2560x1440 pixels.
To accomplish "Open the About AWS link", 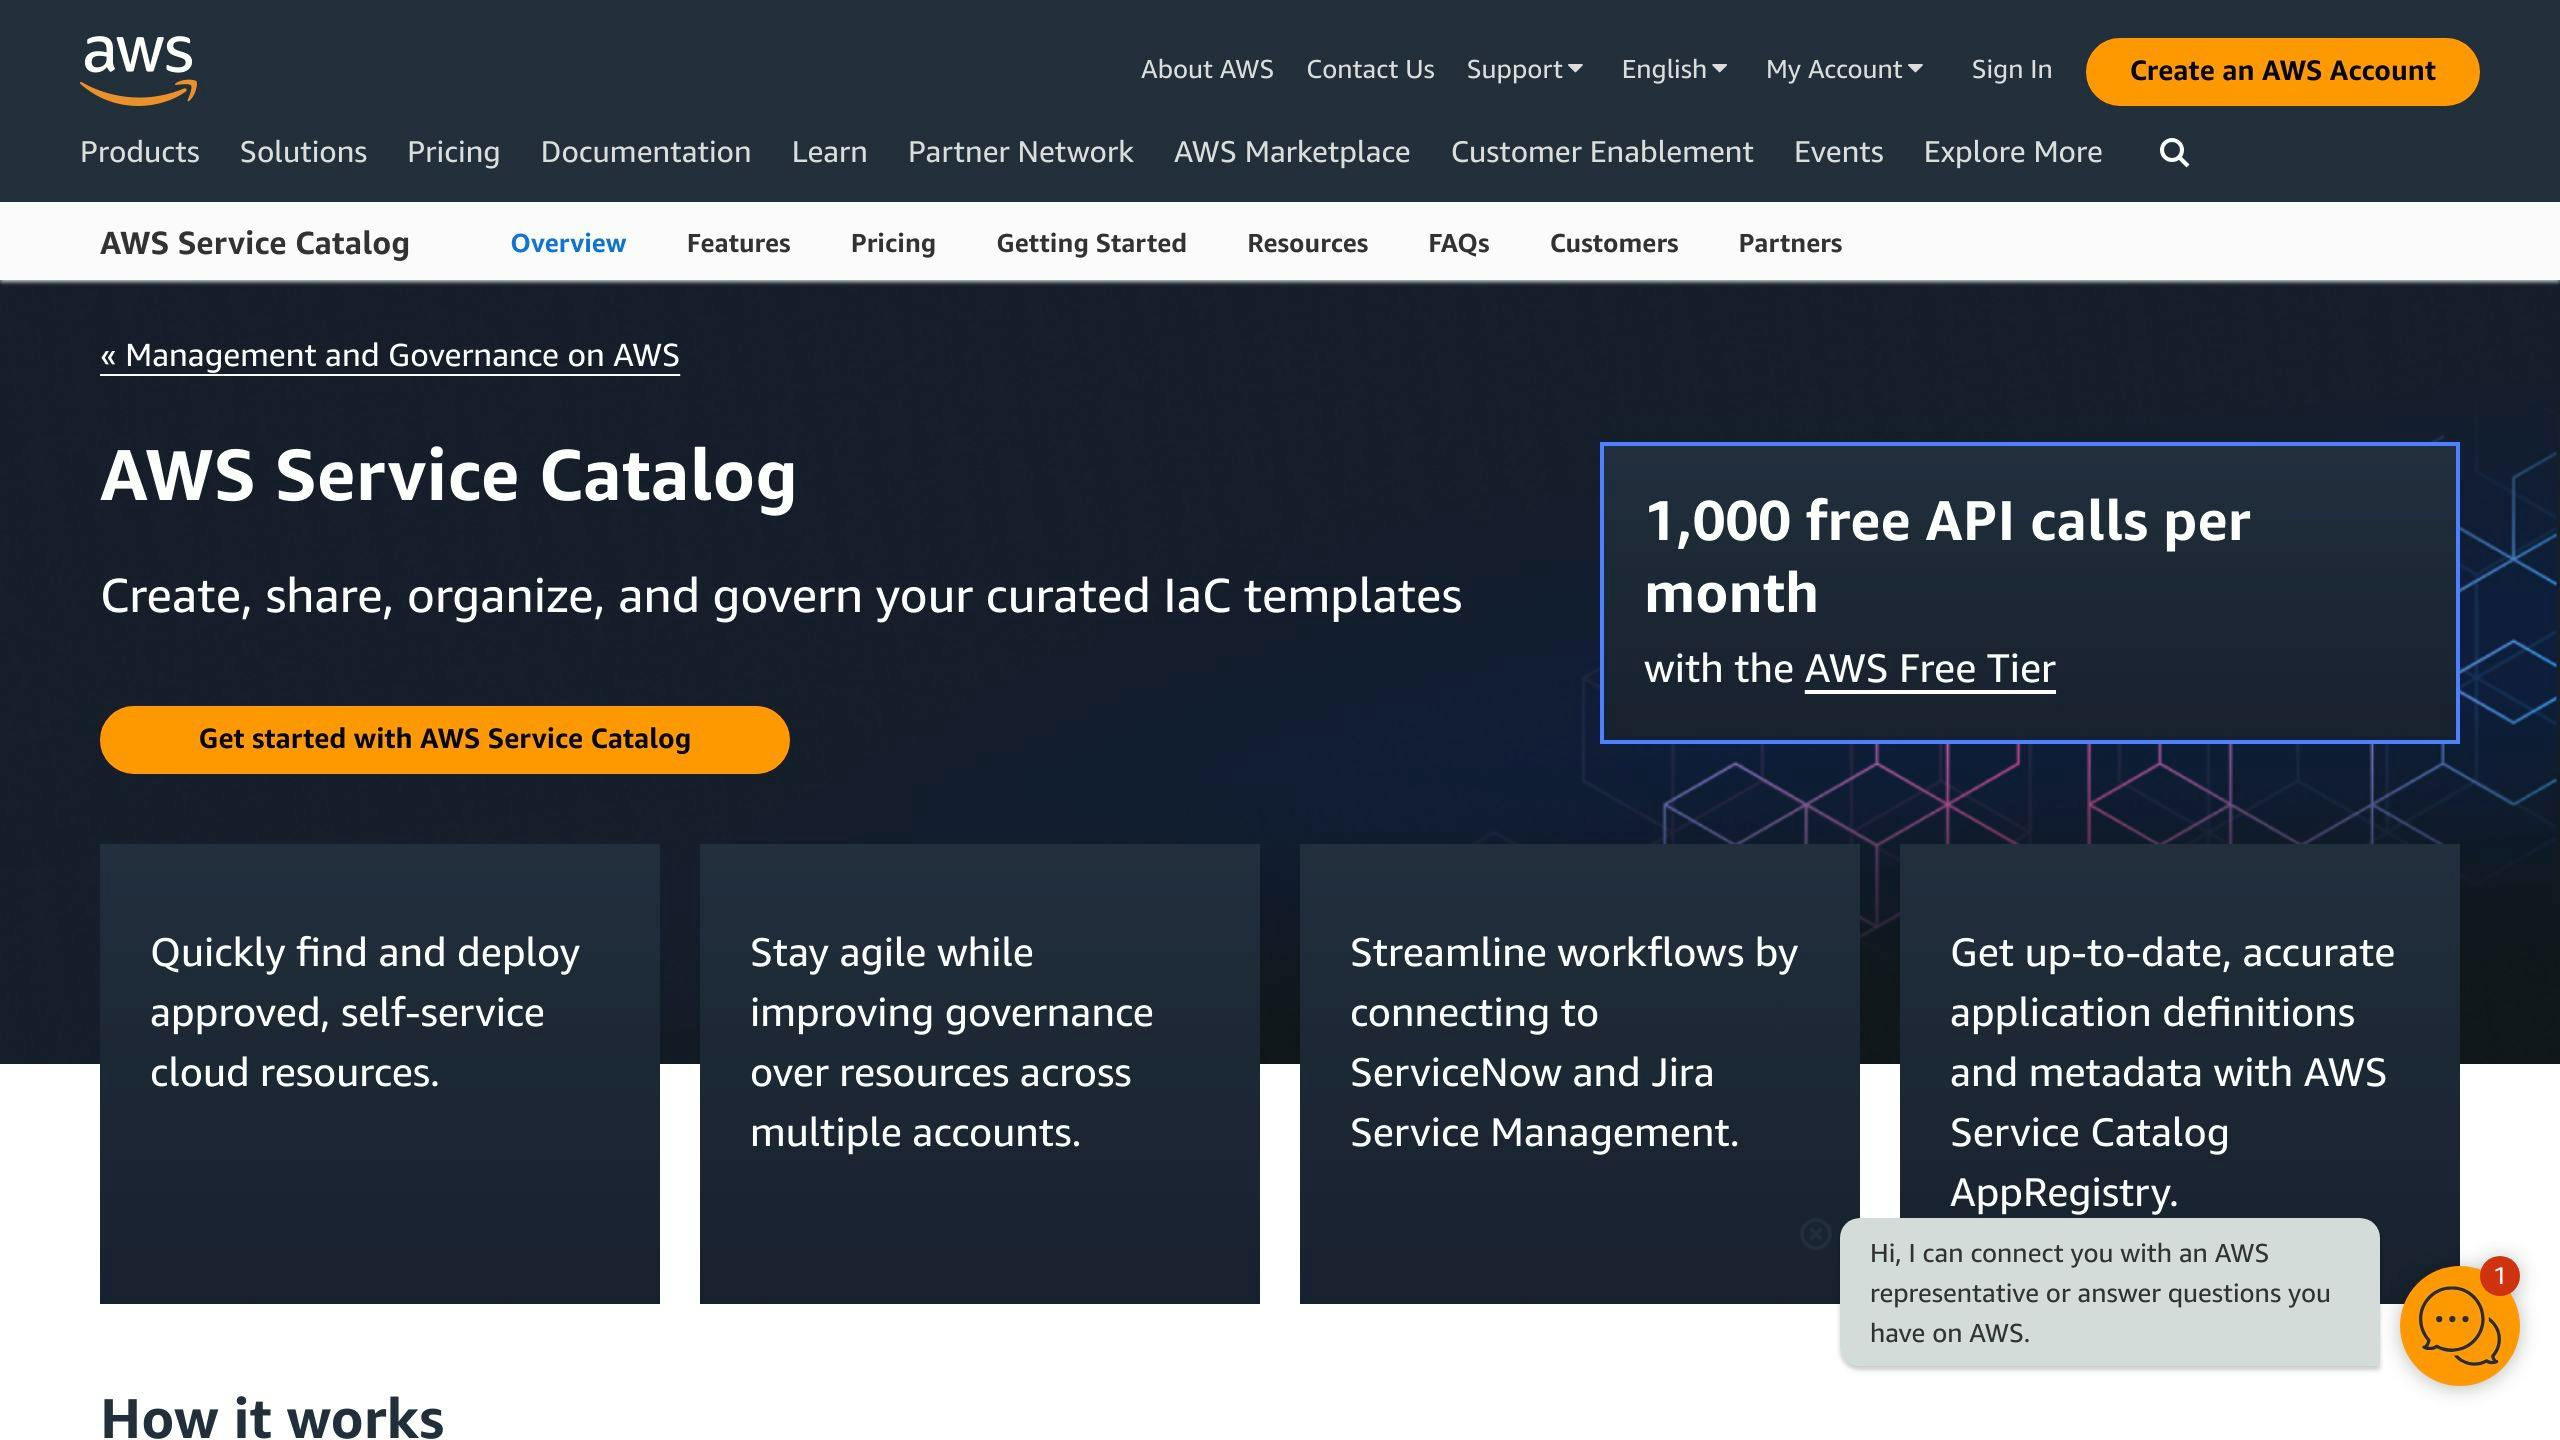I will click(x=1207, y=70).
